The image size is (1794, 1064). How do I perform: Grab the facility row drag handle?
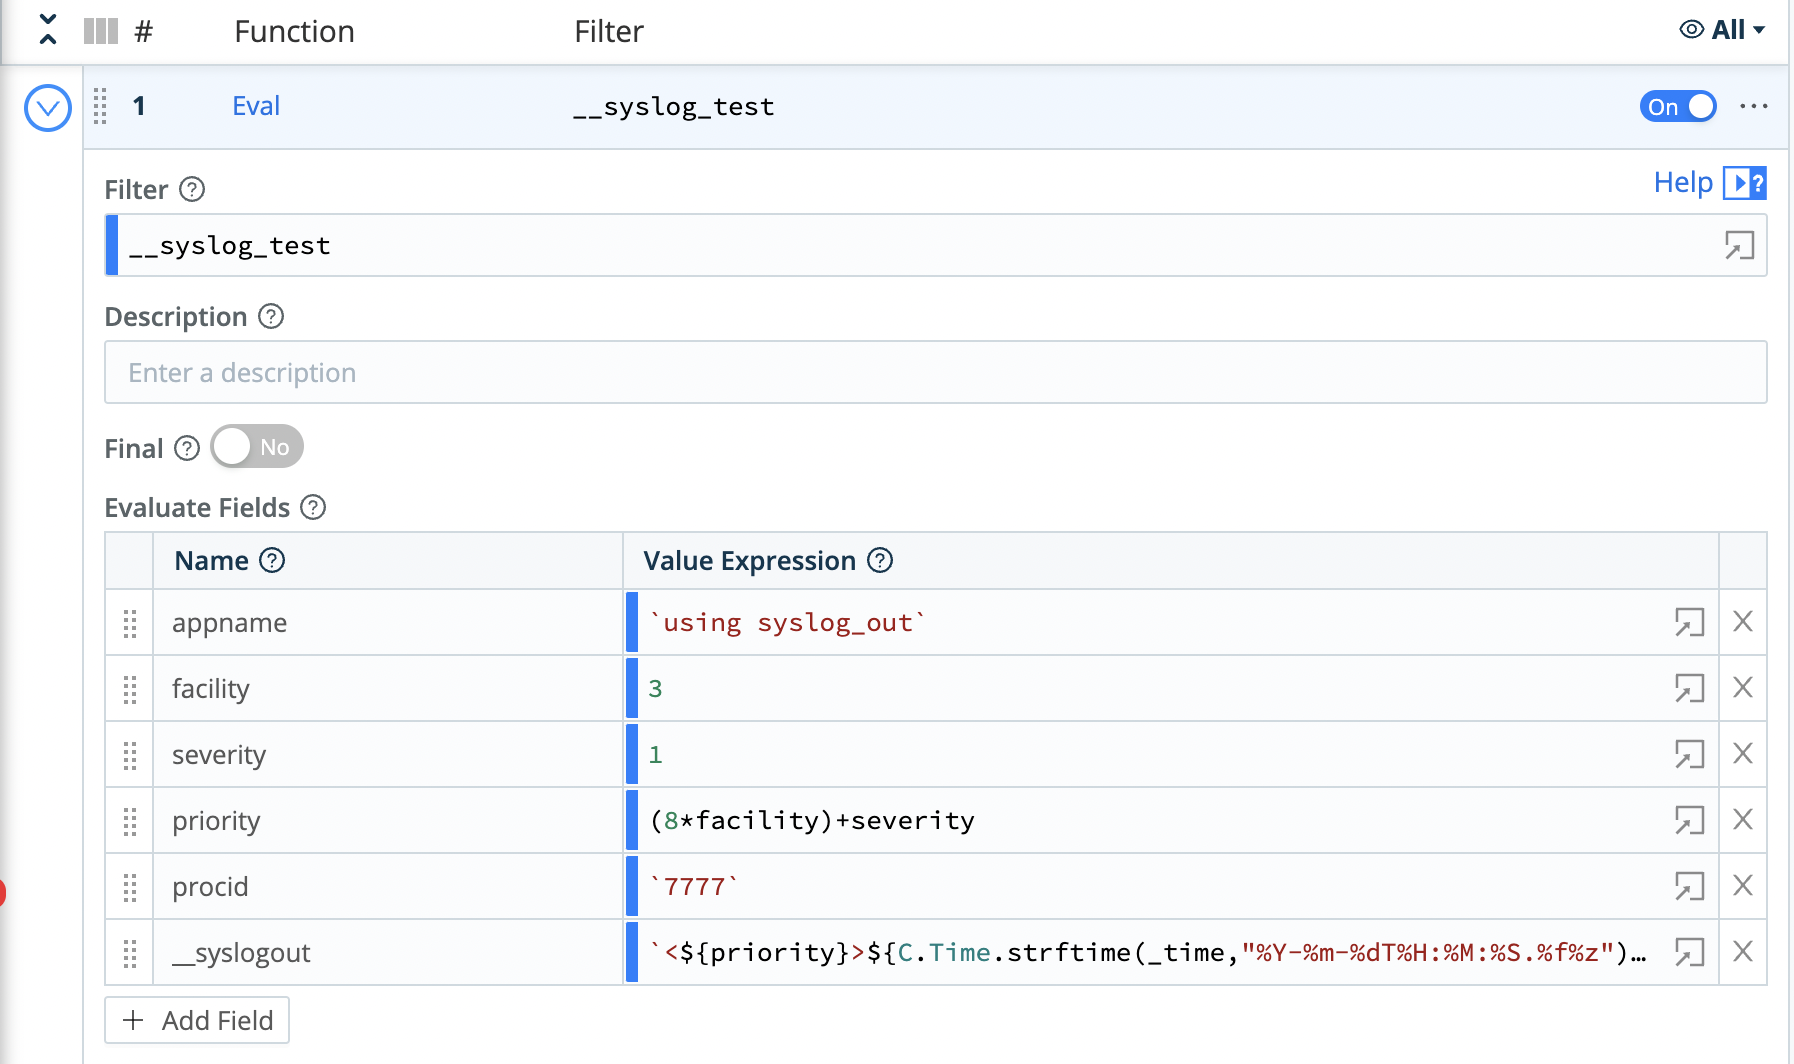pyautogui.click(x=130, y=689)
